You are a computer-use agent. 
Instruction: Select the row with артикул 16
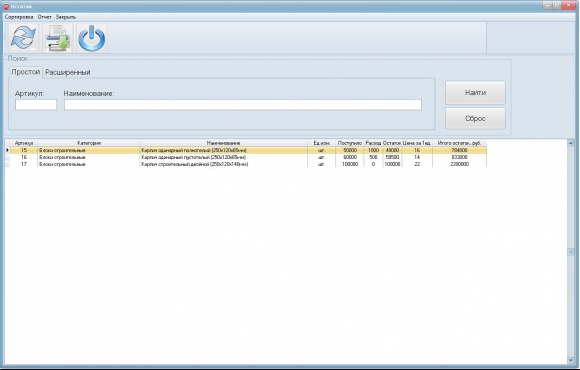click(x=246, y=157)
